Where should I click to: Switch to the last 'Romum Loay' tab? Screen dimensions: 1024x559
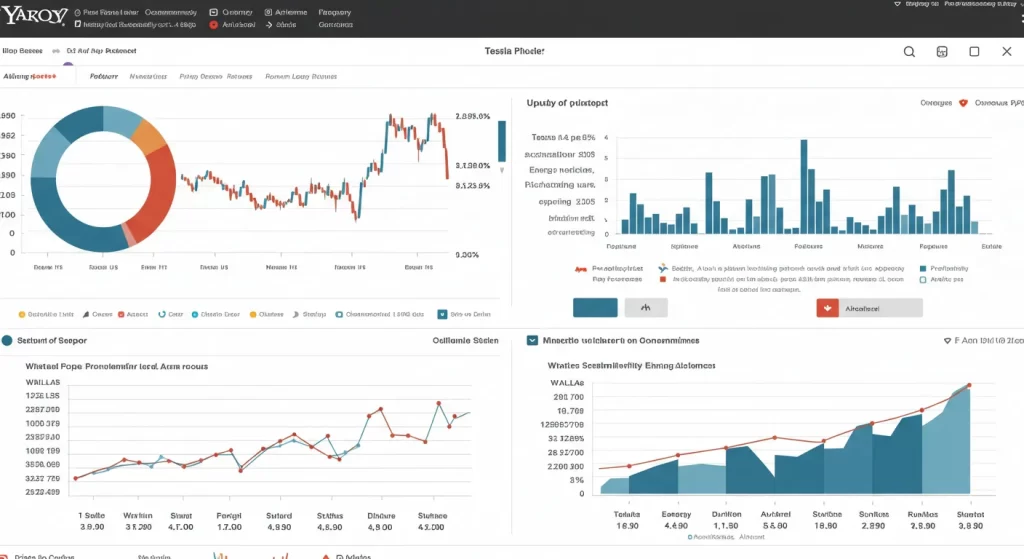(x=301, y=76)
